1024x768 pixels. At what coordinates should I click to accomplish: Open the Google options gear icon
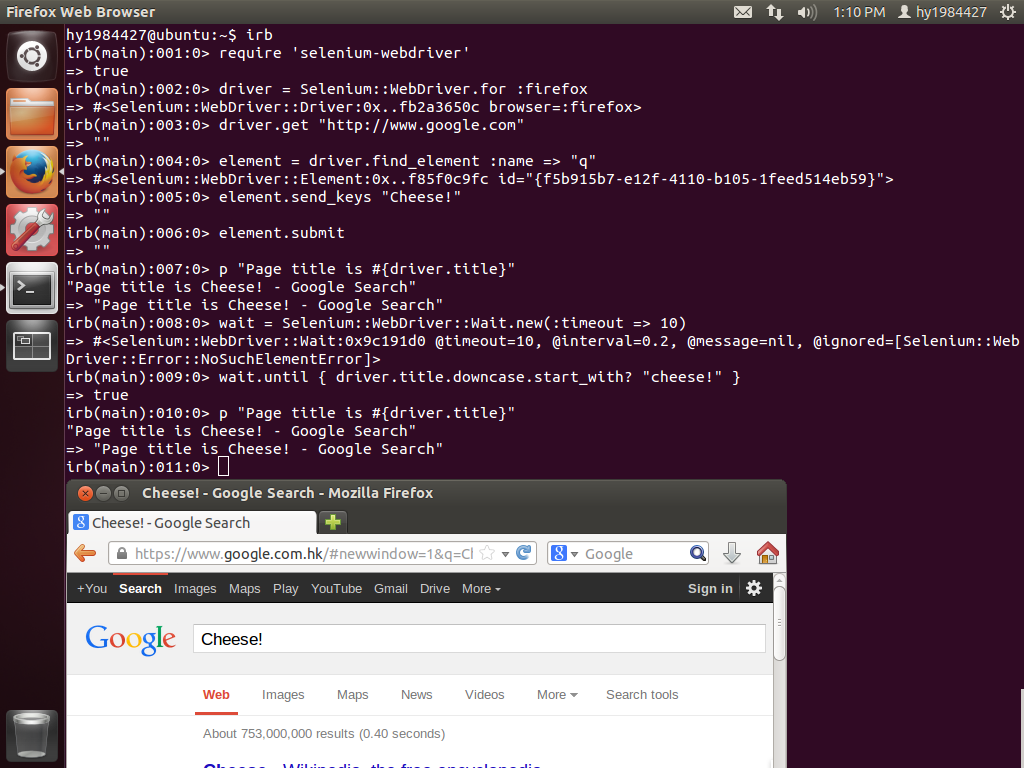pyautogui.click(x=754, y=588)
